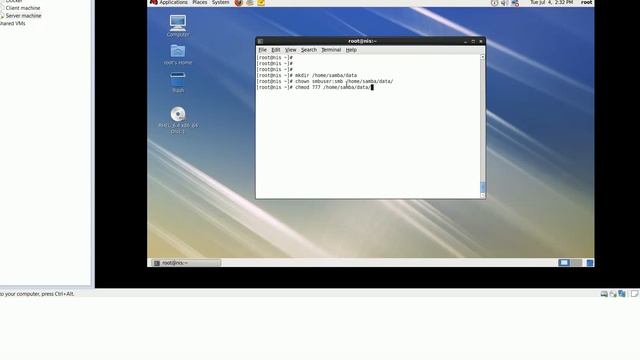
Task: Select Server machine in the VM library
Action: pos(23,16)
